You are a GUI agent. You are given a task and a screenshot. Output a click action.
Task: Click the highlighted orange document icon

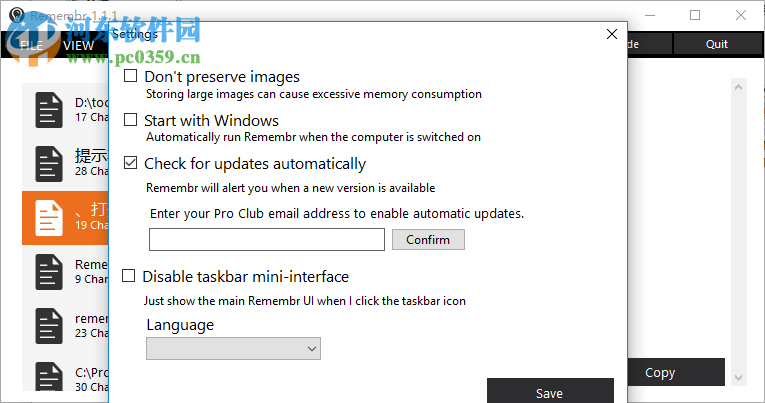point(49,217)
